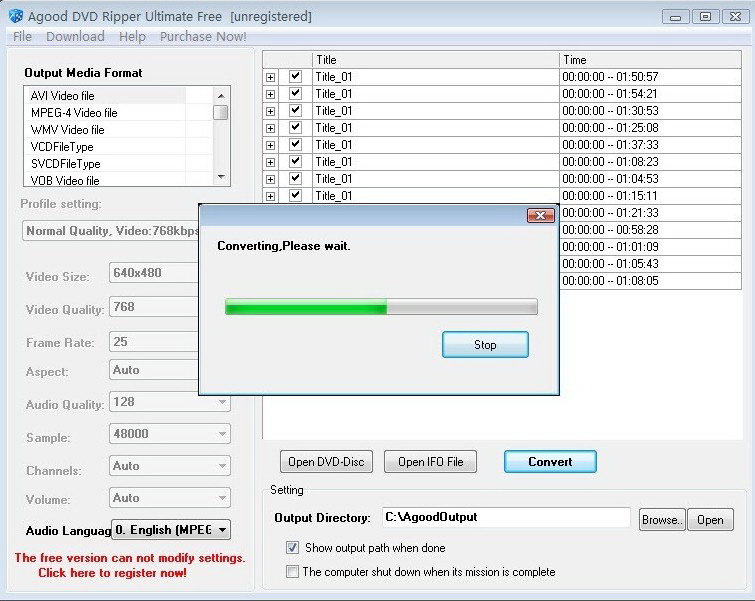Expand the title row lasting 01:25:08
This screenshot has width=755, height=601.
tap(271, 128)
